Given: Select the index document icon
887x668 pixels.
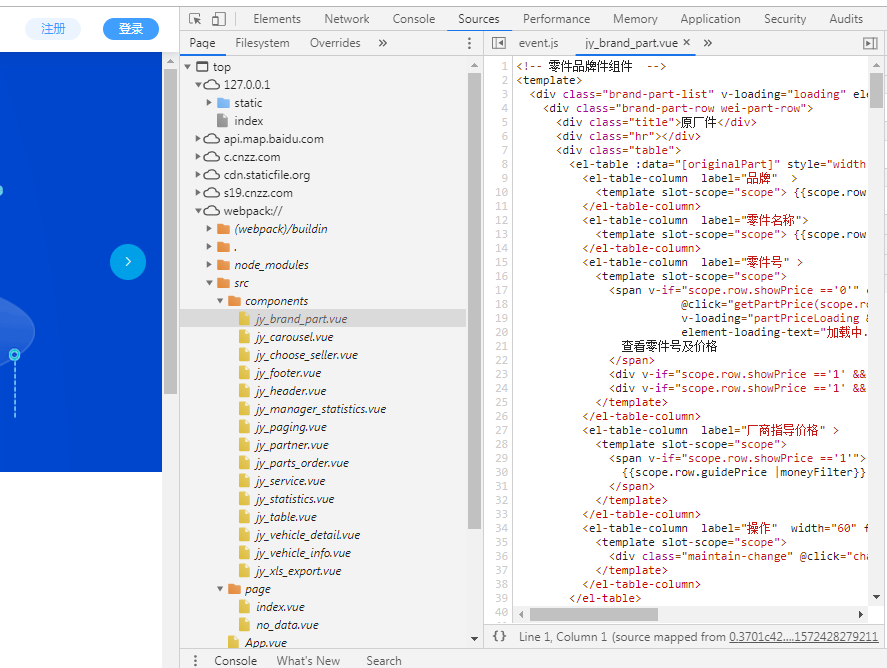Looking at the screenshot, I should pos(223,120).
